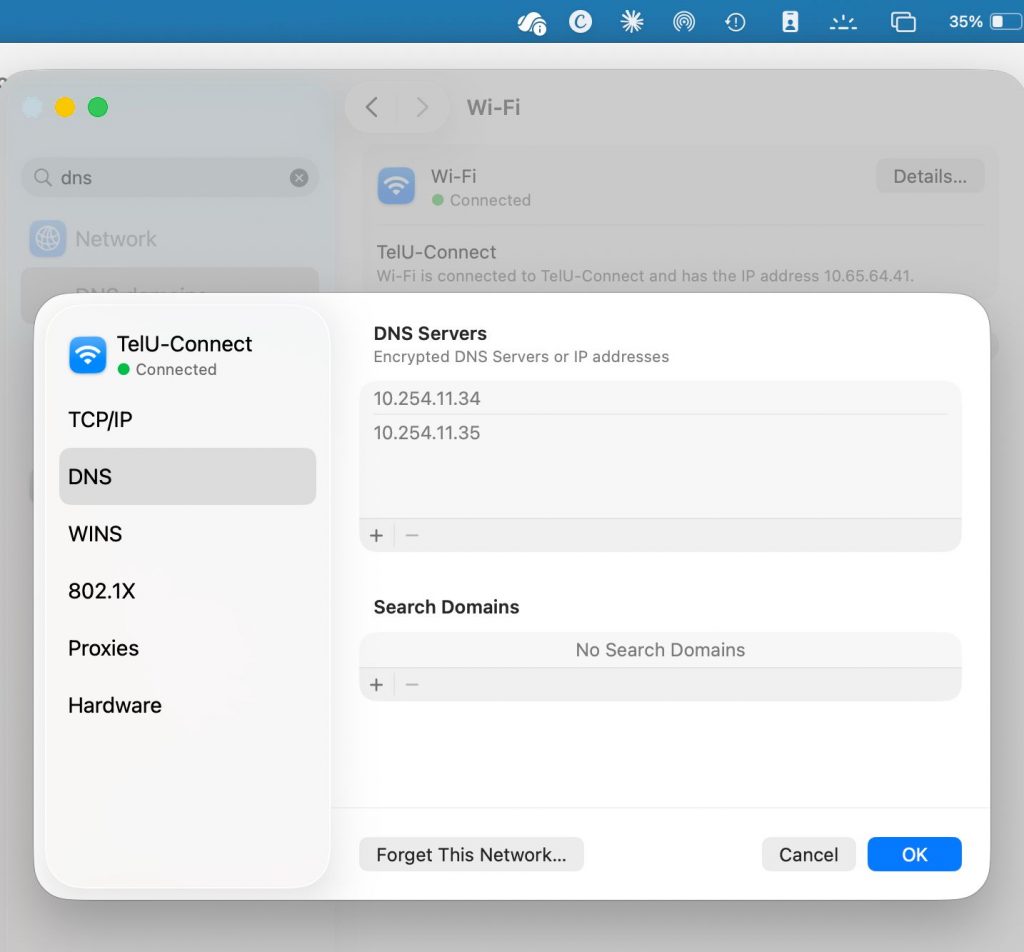The image size is (1024, 952).
Task: Switch to the 802.1X tab
Action: pyautogui.click(x=187, y=591)
